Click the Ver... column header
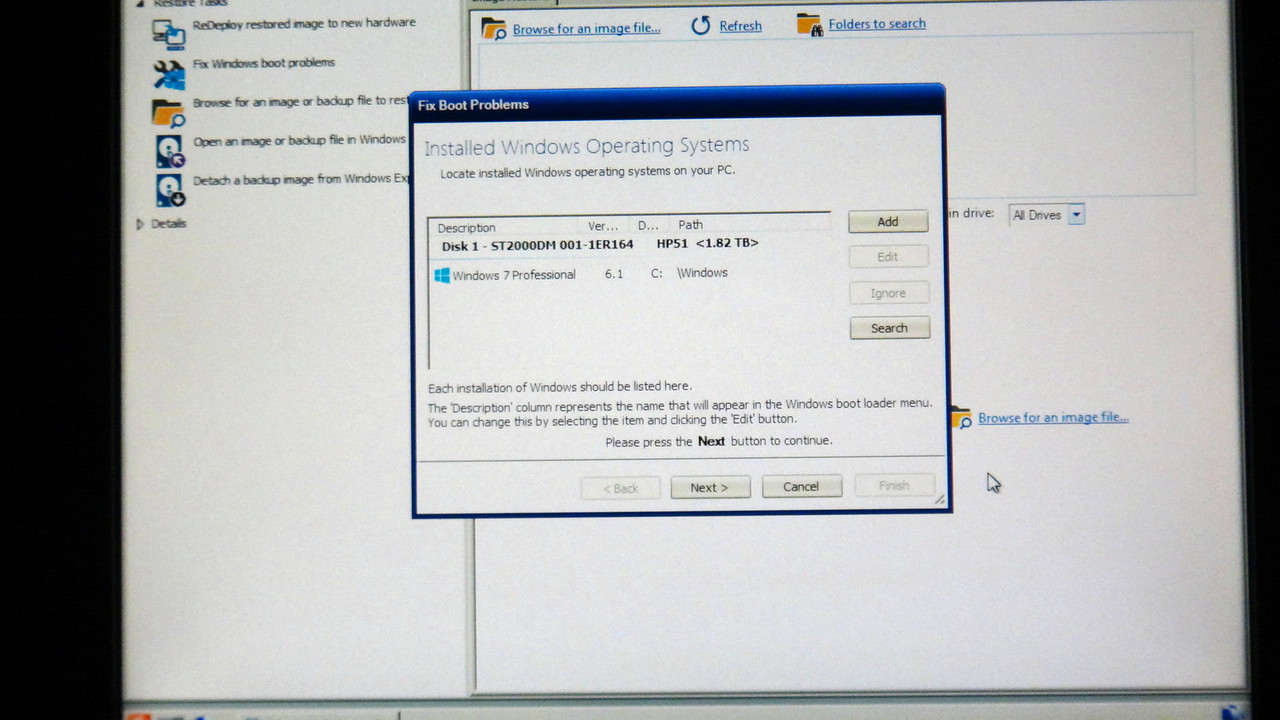 (x=603, y=226)
